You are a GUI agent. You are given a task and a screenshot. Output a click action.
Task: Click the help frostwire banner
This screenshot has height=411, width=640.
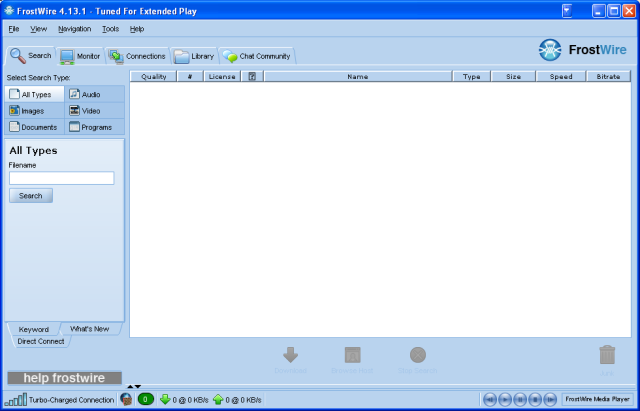(x=64, y=378)
